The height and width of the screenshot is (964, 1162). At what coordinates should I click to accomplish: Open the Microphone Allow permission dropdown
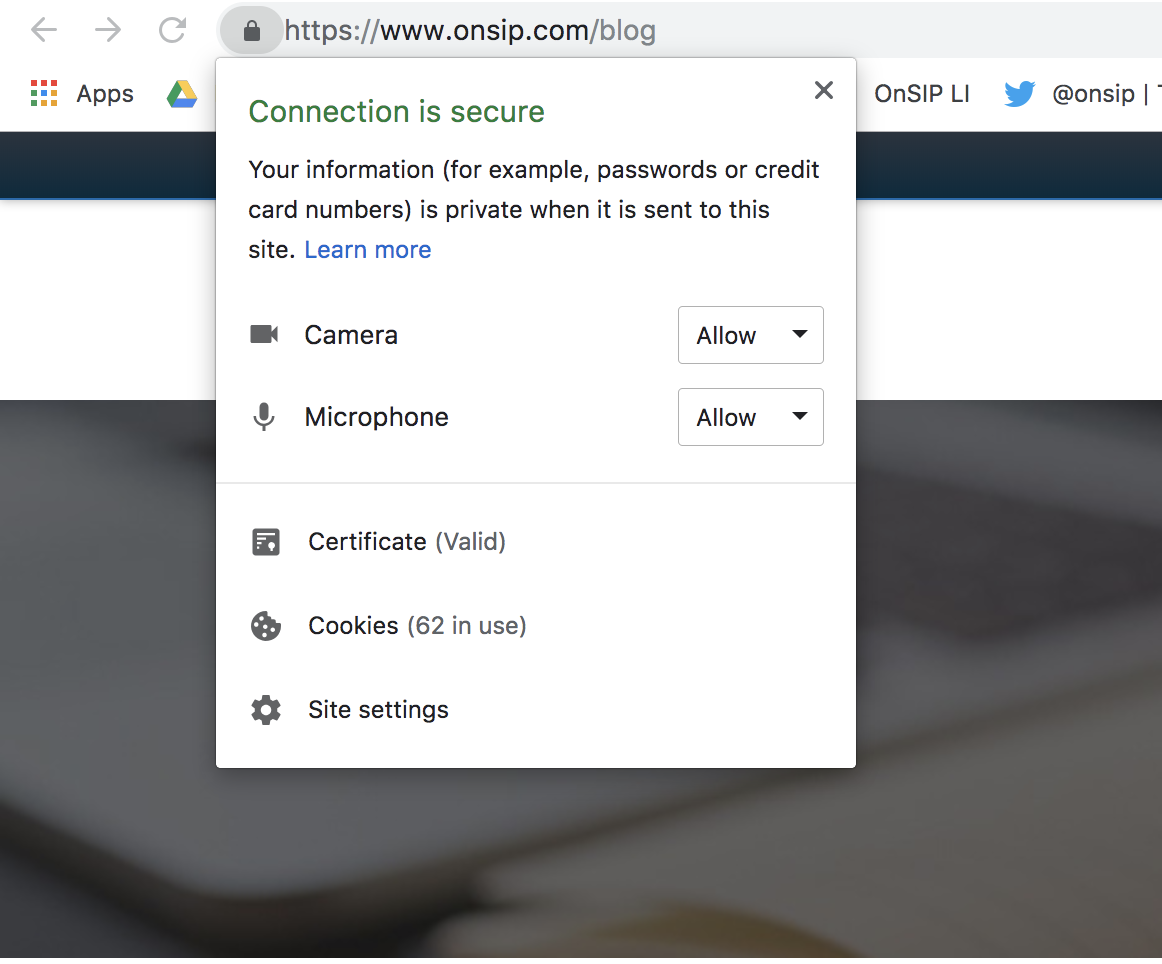[750, 417]
